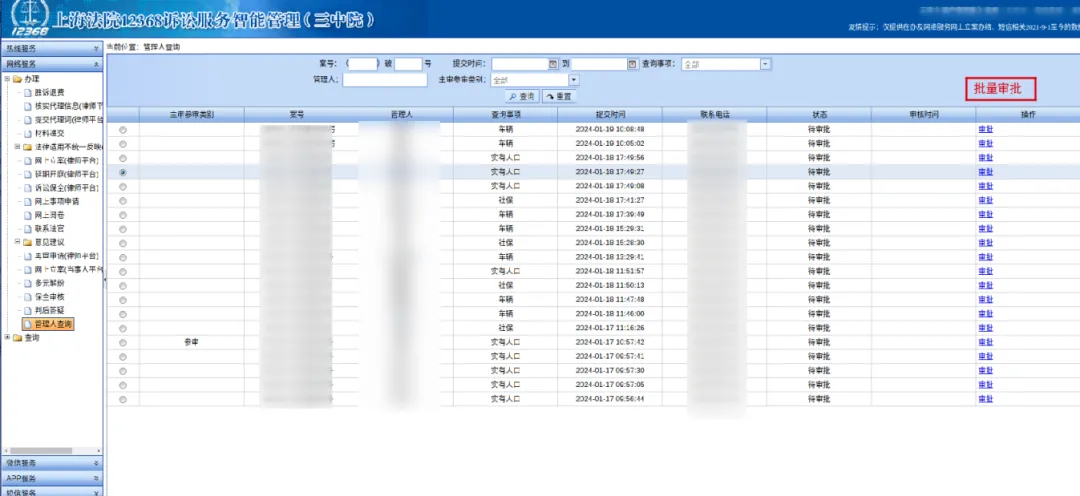Collapse the 办理 folder
The height and width of the screenshot is (496, 1080).
7,79
